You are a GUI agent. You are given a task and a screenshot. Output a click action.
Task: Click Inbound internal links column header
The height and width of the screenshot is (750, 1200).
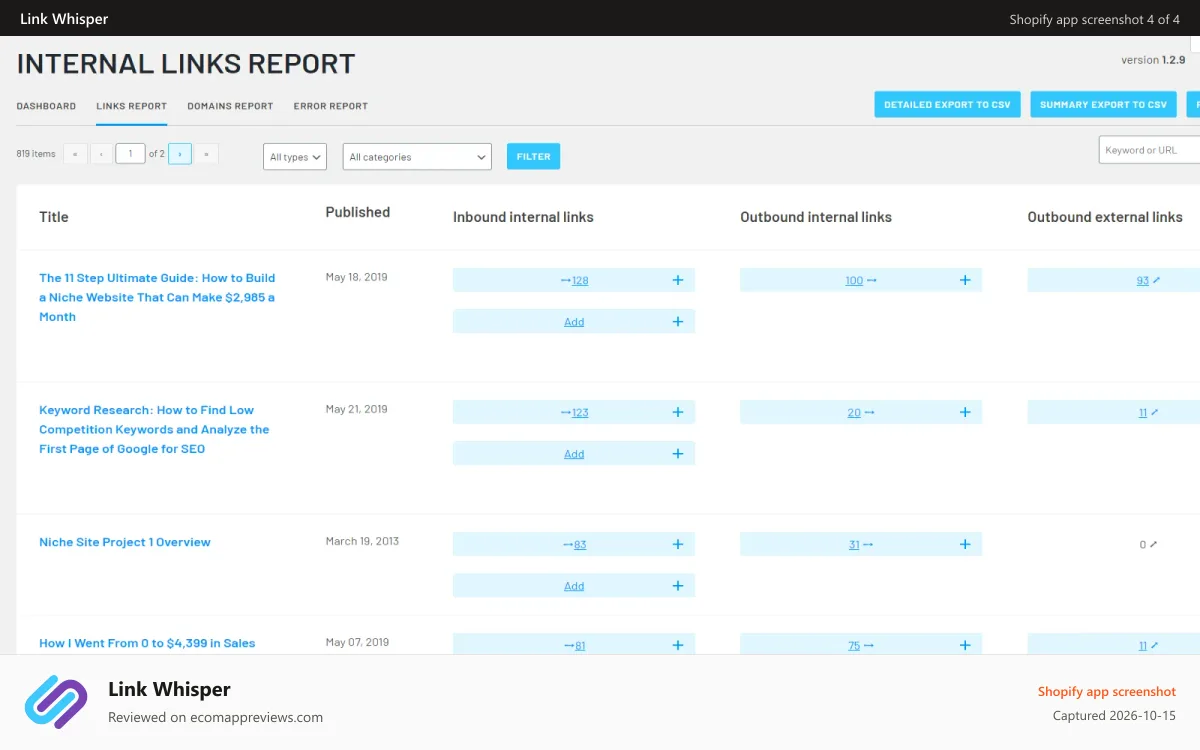523,217
